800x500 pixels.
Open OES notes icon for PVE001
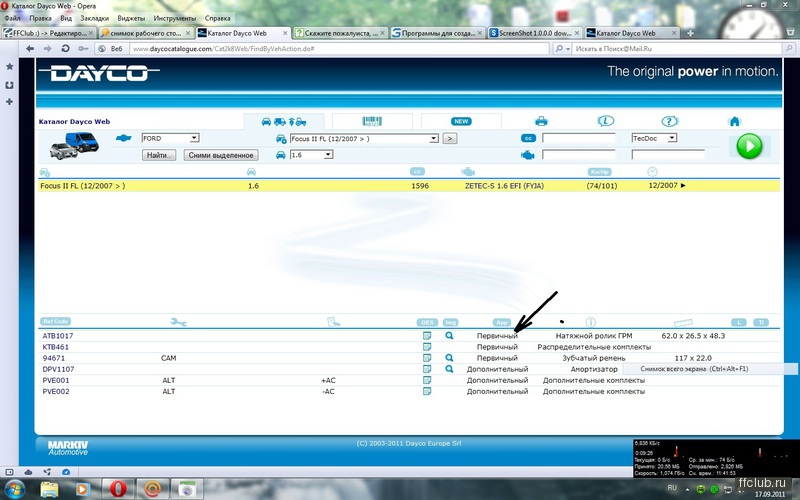(x=427, y=381)
